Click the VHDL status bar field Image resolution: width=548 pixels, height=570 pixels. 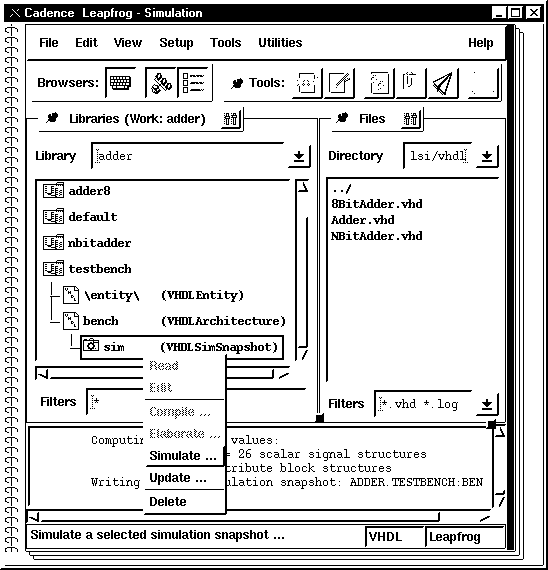[x=394, y=537]
